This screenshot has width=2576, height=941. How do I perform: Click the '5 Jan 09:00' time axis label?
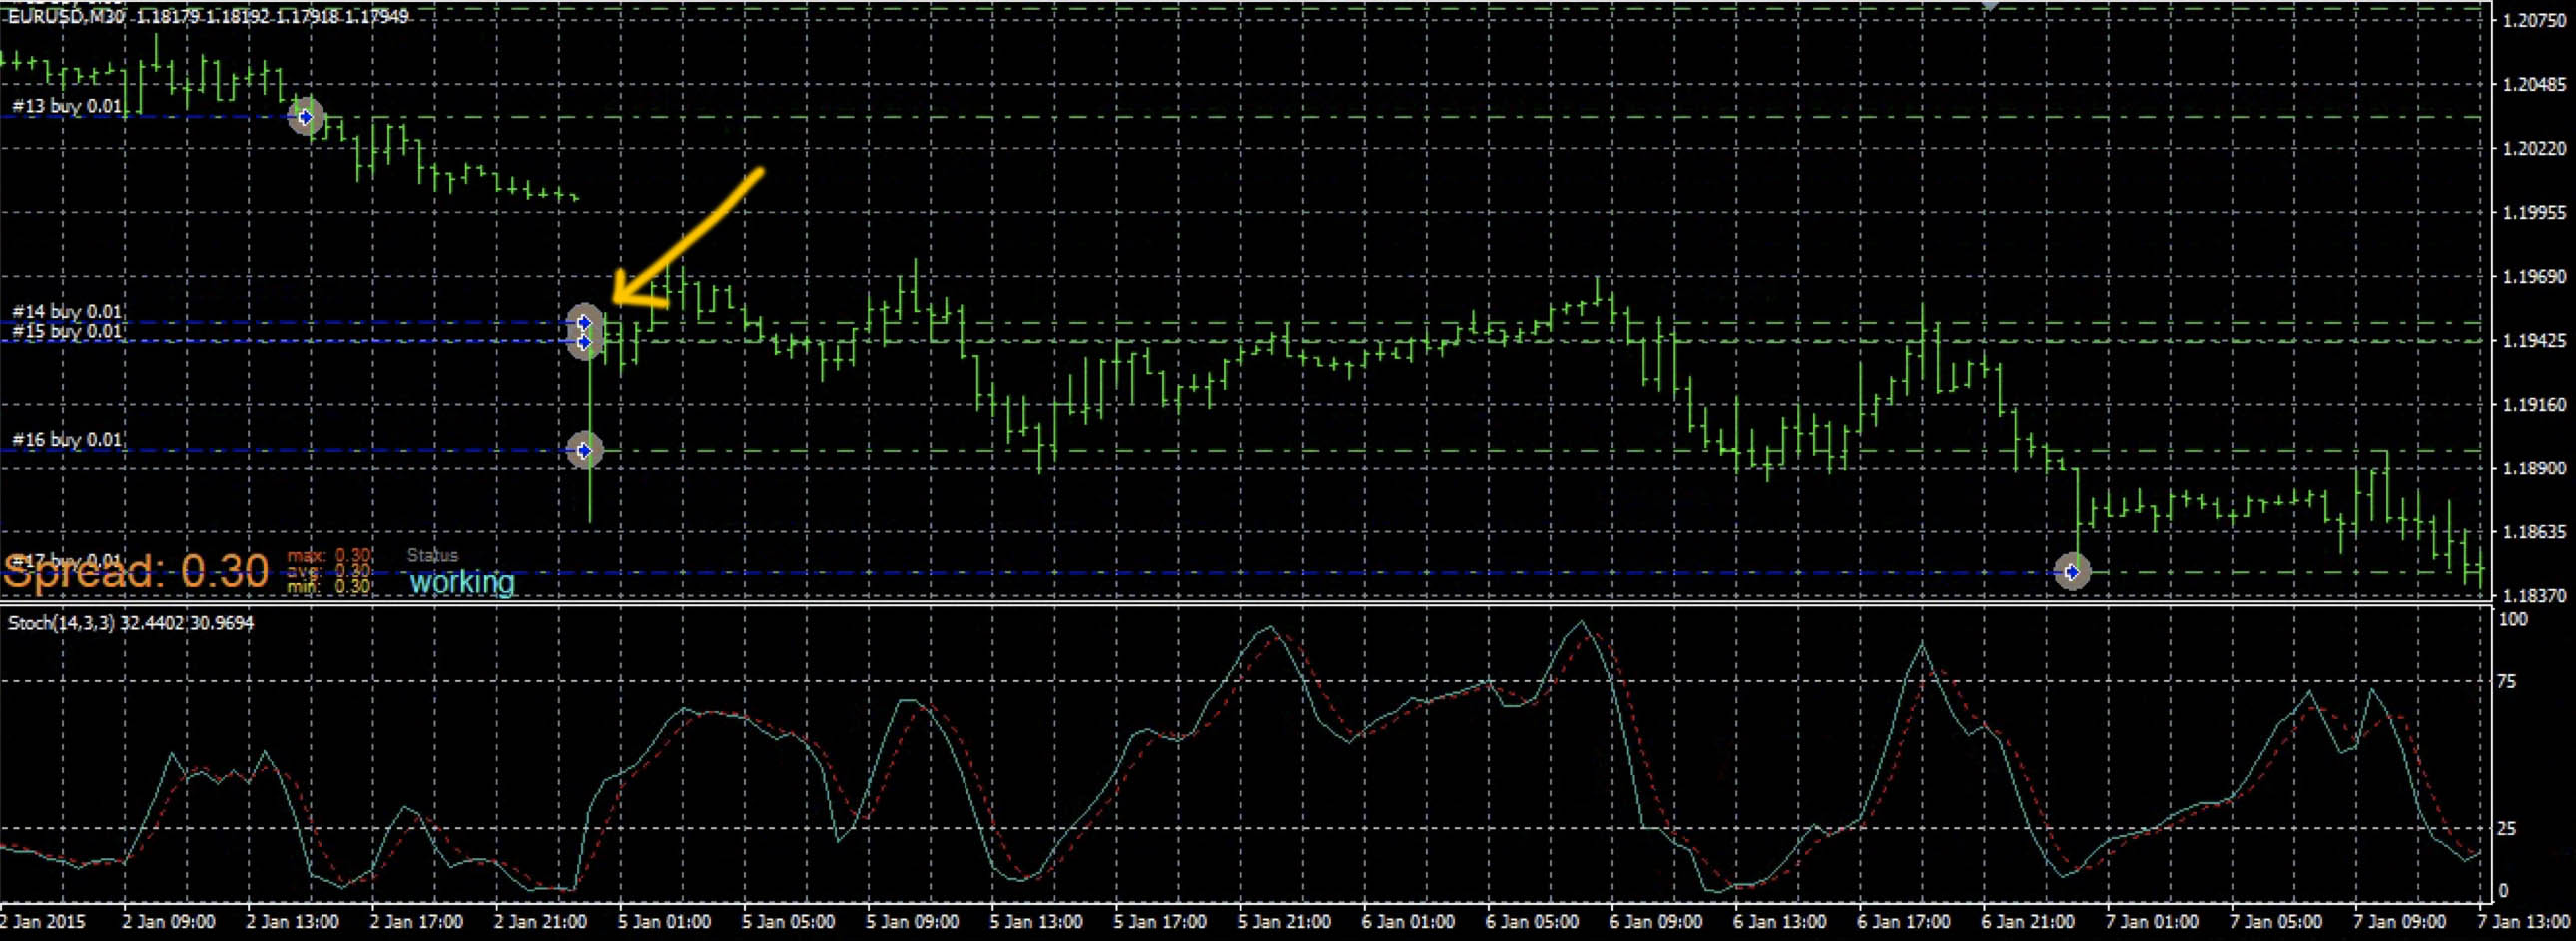(912, 921)
